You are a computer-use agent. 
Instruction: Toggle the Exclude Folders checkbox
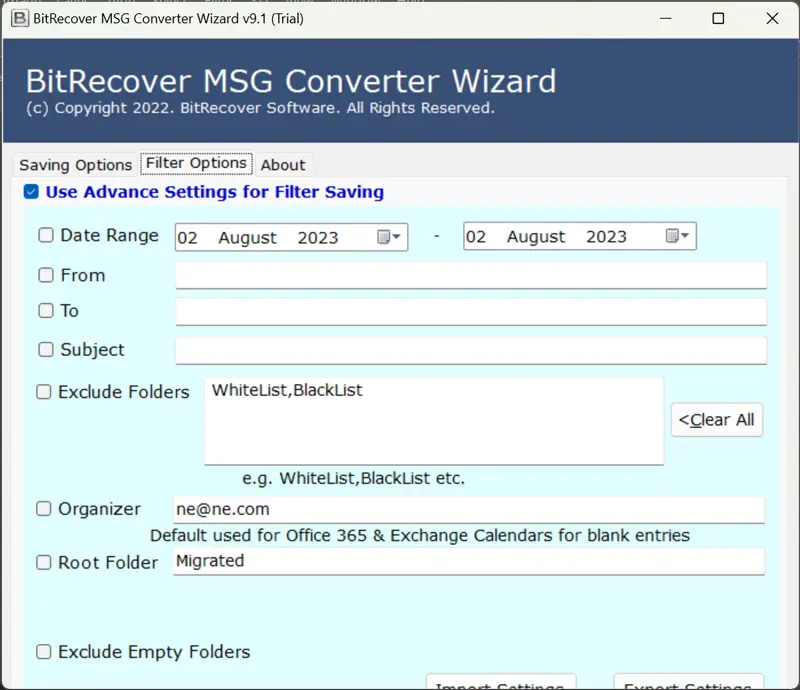pos(44,392)
